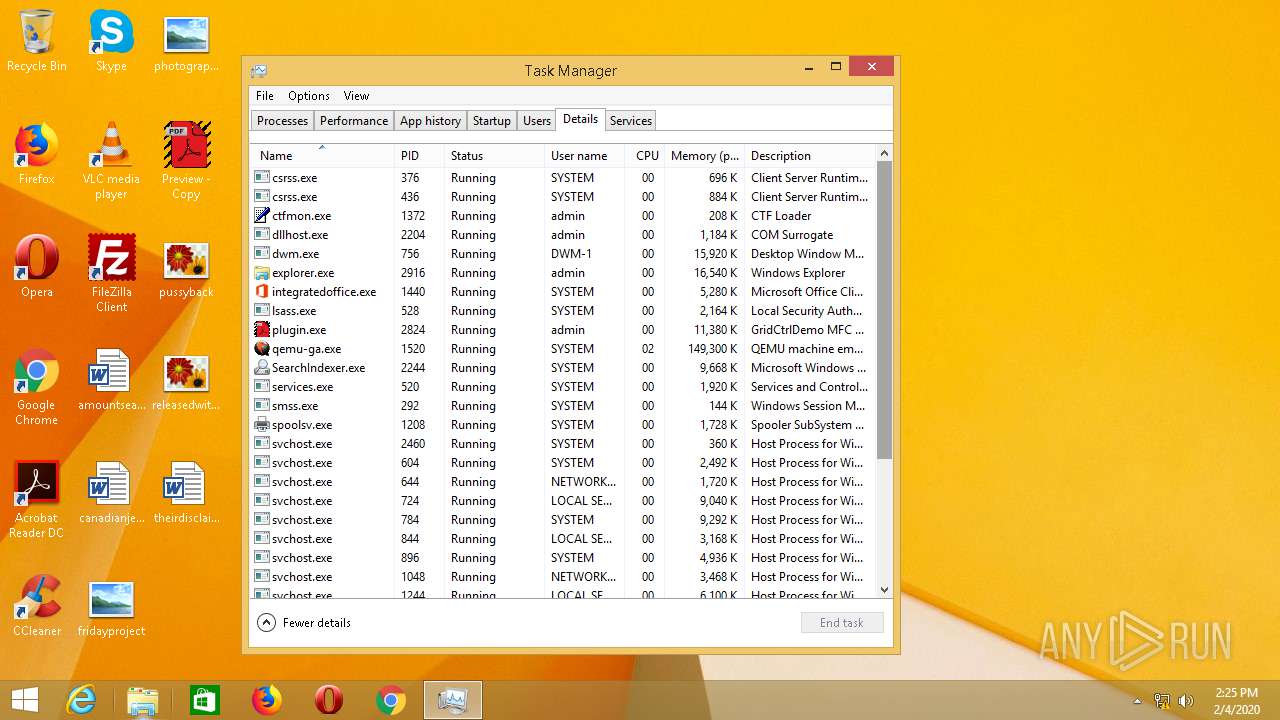1280x720 pixels.
Task: Click the Firefox taskbar icon
Action: point(267,700)
